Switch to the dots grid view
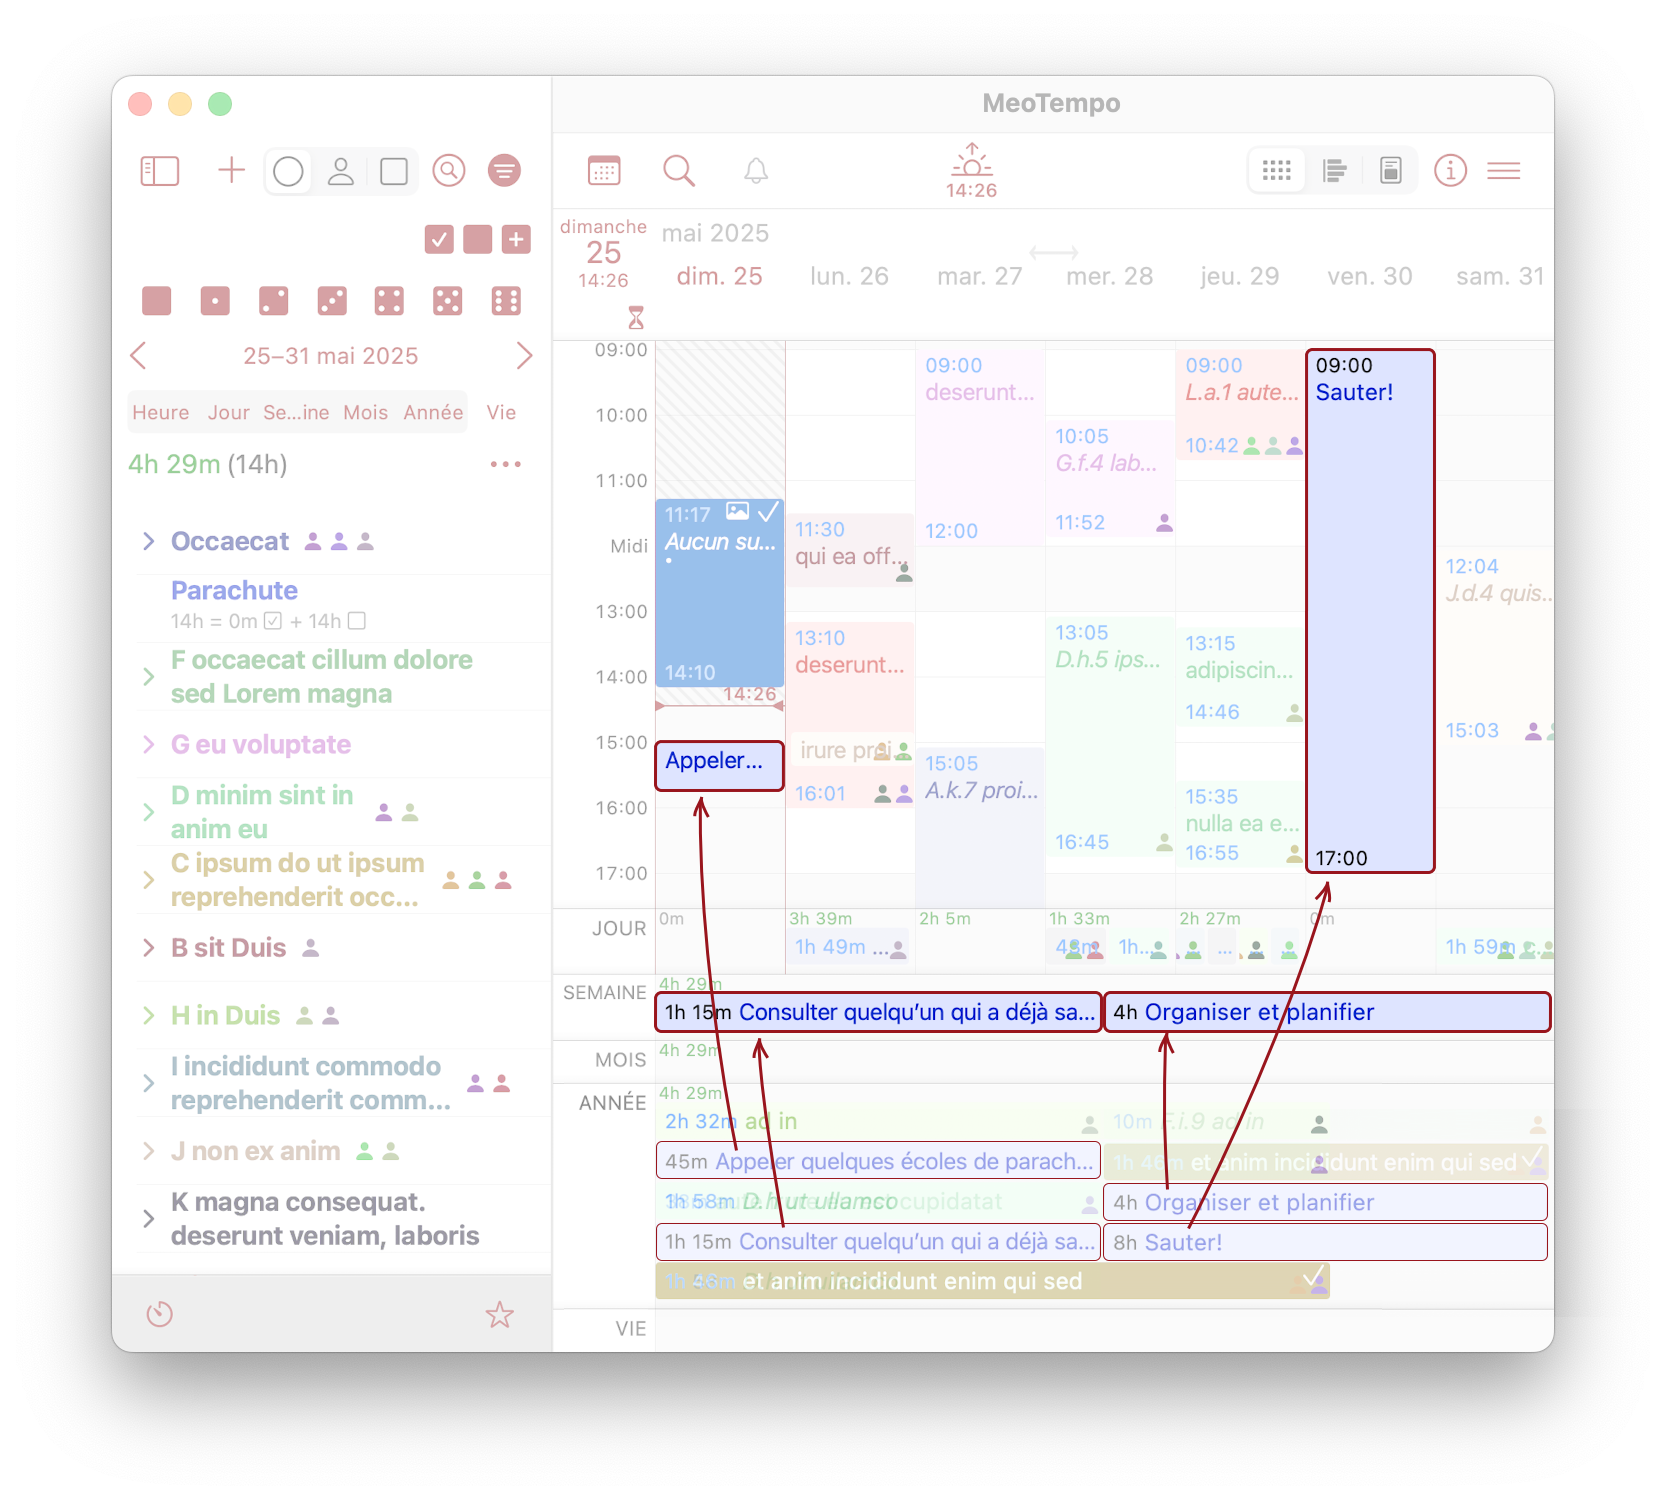 pos(1277,171)
